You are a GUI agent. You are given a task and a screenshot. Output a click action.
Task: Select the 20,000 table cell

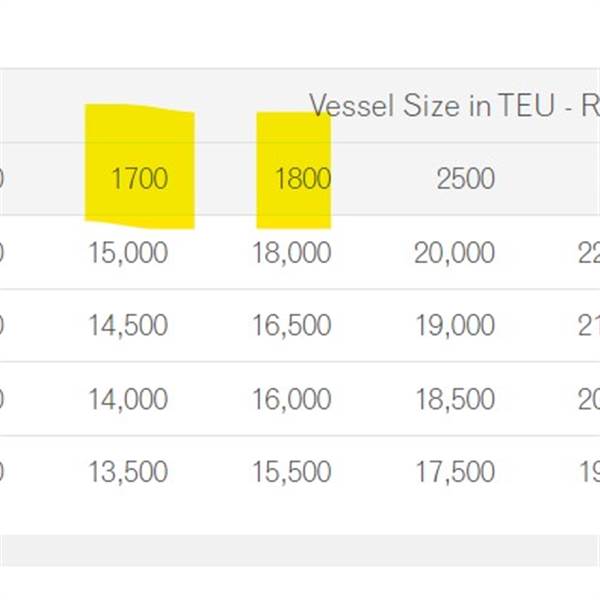tap(454, 253)
